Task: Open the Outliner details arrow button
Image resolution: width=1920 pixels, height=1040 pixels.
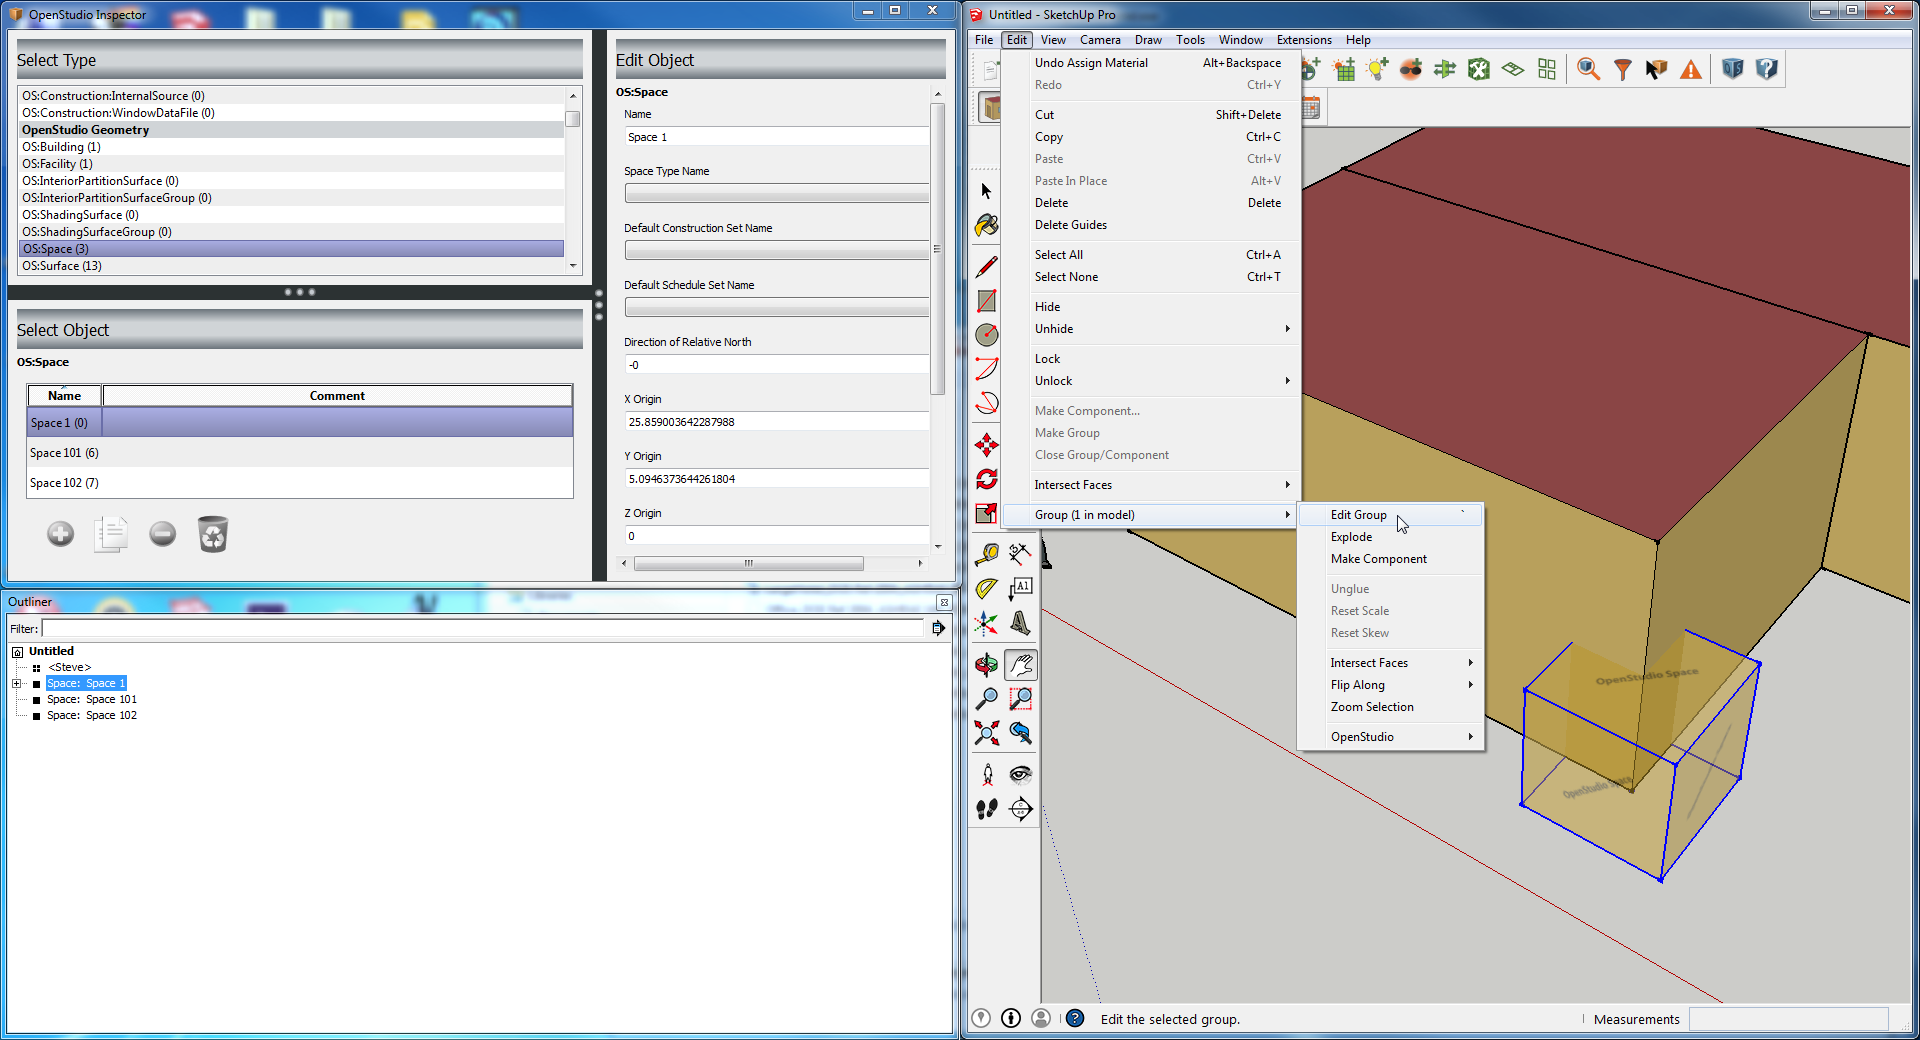Action: (938, 628)
